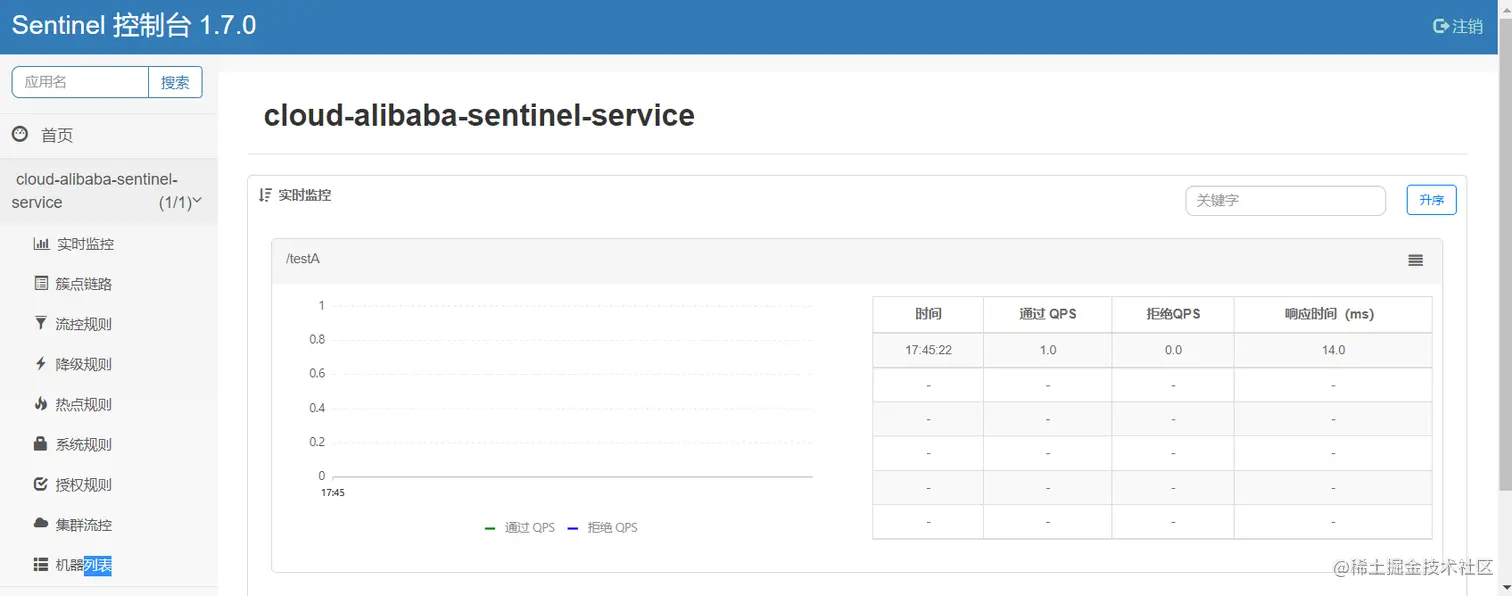Viewport: 1512px width, 596px height.
Task: Open 热点规则 in the sidebar
Action: pos(84,404)
